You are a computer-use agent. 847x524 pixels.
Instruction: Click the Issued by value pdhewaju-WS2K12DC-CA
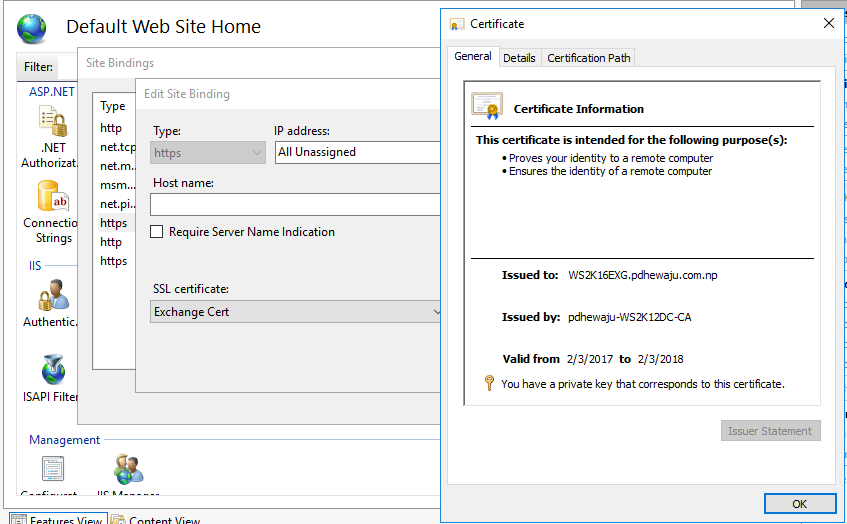(x=629, y=317)
